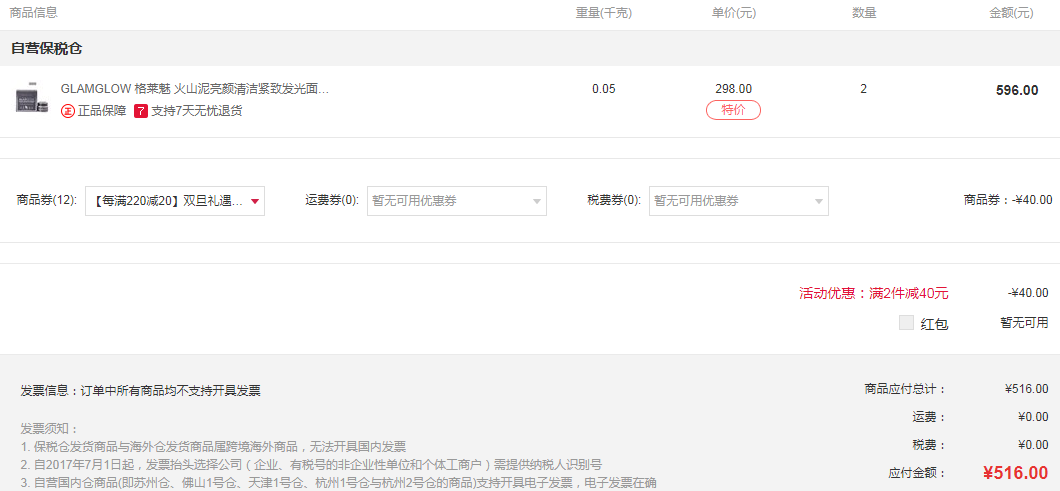Click the 数量 column header
This screenshot has width=1060, height=491.
click(864, 13)
